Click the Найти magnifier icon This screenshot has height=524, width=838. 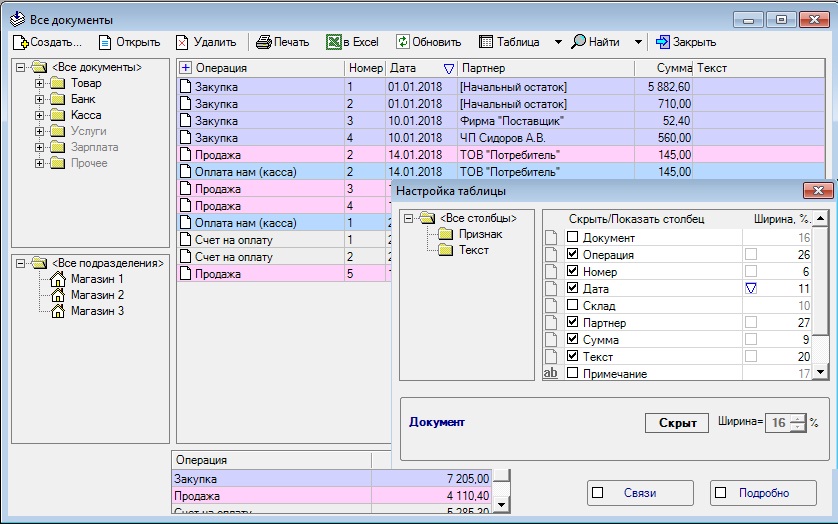pos(578,42)
